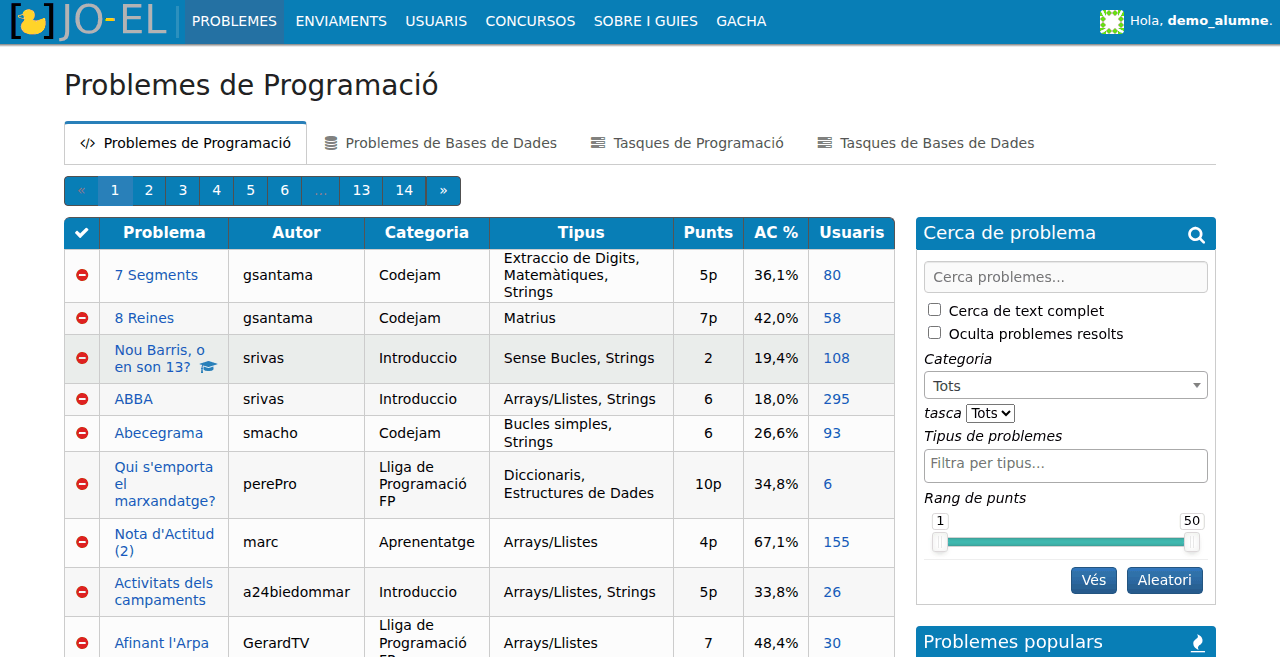Click the next page » arrow
1280x657 pixels.
(x=443, y=191)
